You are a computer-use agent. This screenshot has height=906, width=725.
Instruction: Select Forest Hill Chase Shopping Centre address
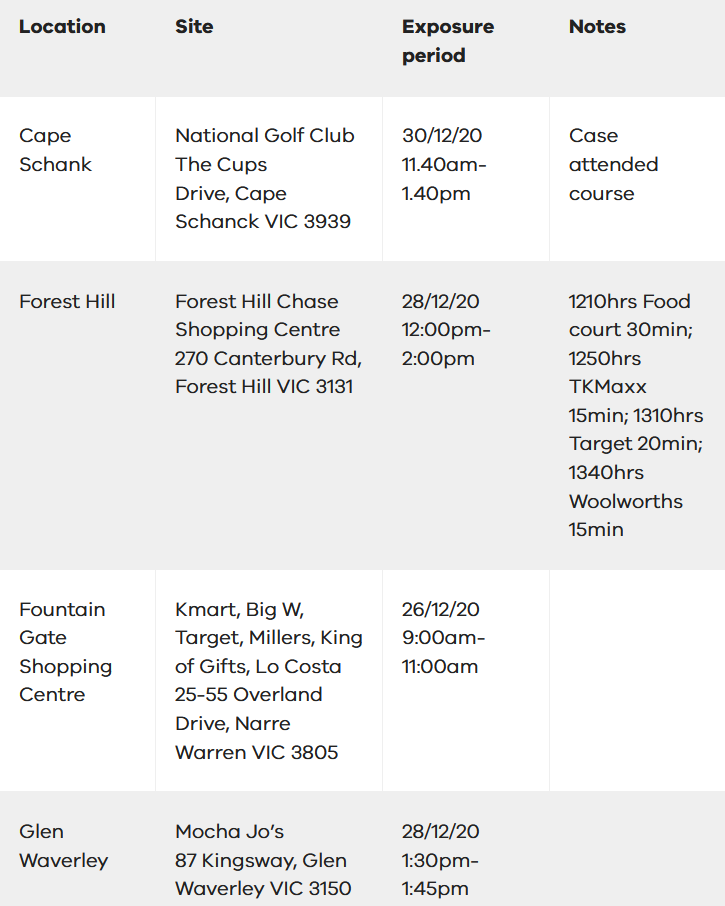click(x=269, y=344)
